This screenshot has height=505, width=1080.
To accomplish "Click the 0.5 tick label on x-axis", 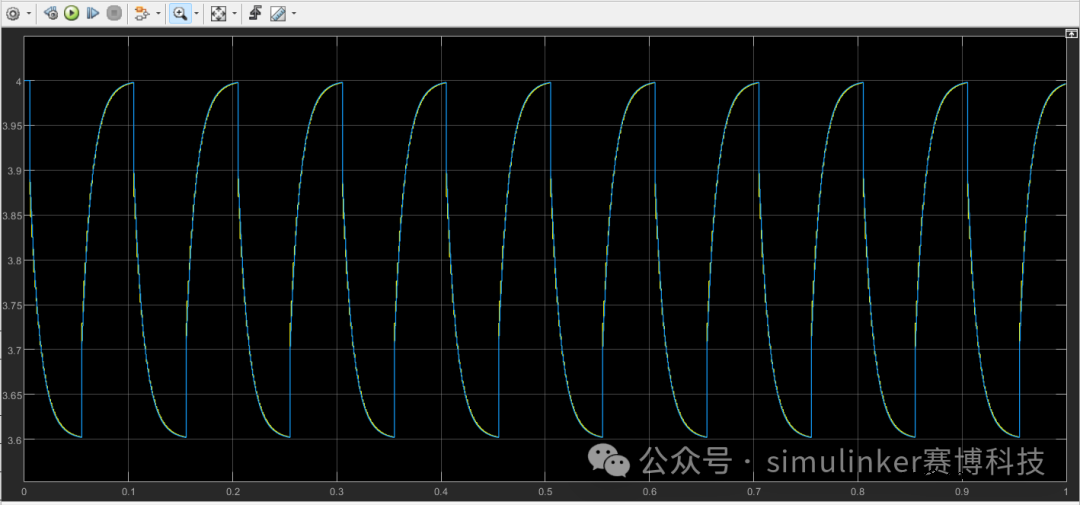I will pos(545,493).
